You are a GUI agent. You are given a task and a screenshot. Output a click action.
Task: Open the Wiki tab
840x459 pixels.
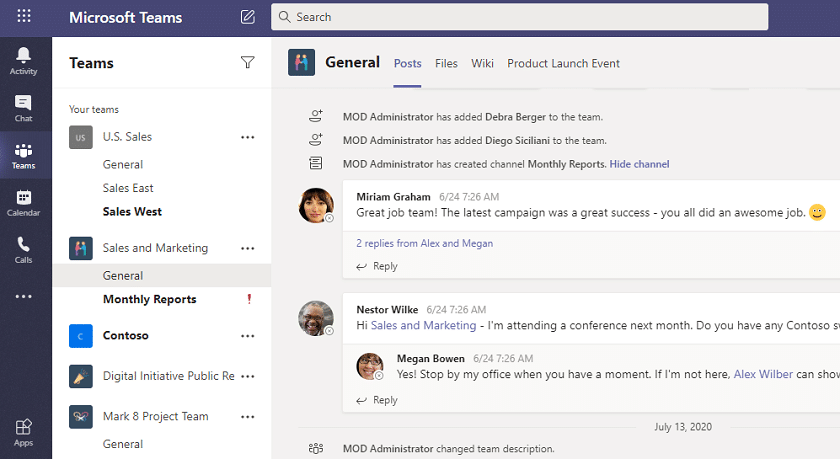coord(482,63)
